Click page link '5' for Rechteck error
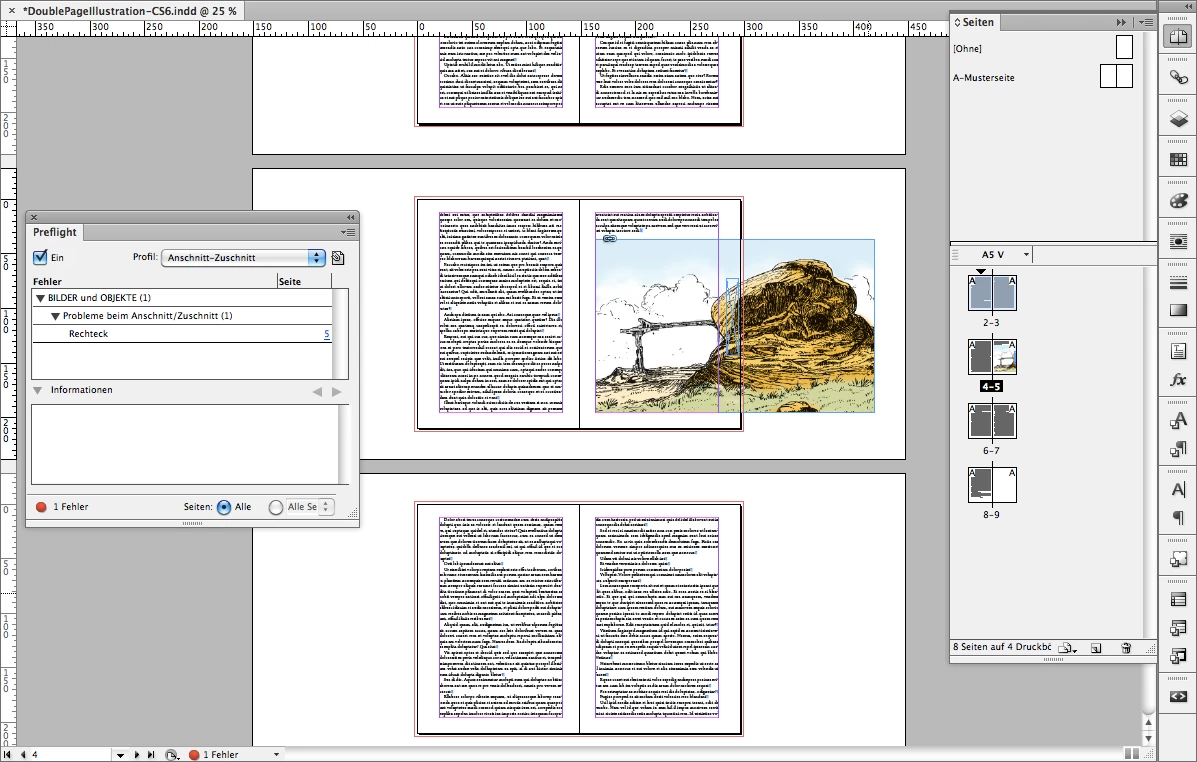This screenshot has height=762, width=1197. [327, 334]
